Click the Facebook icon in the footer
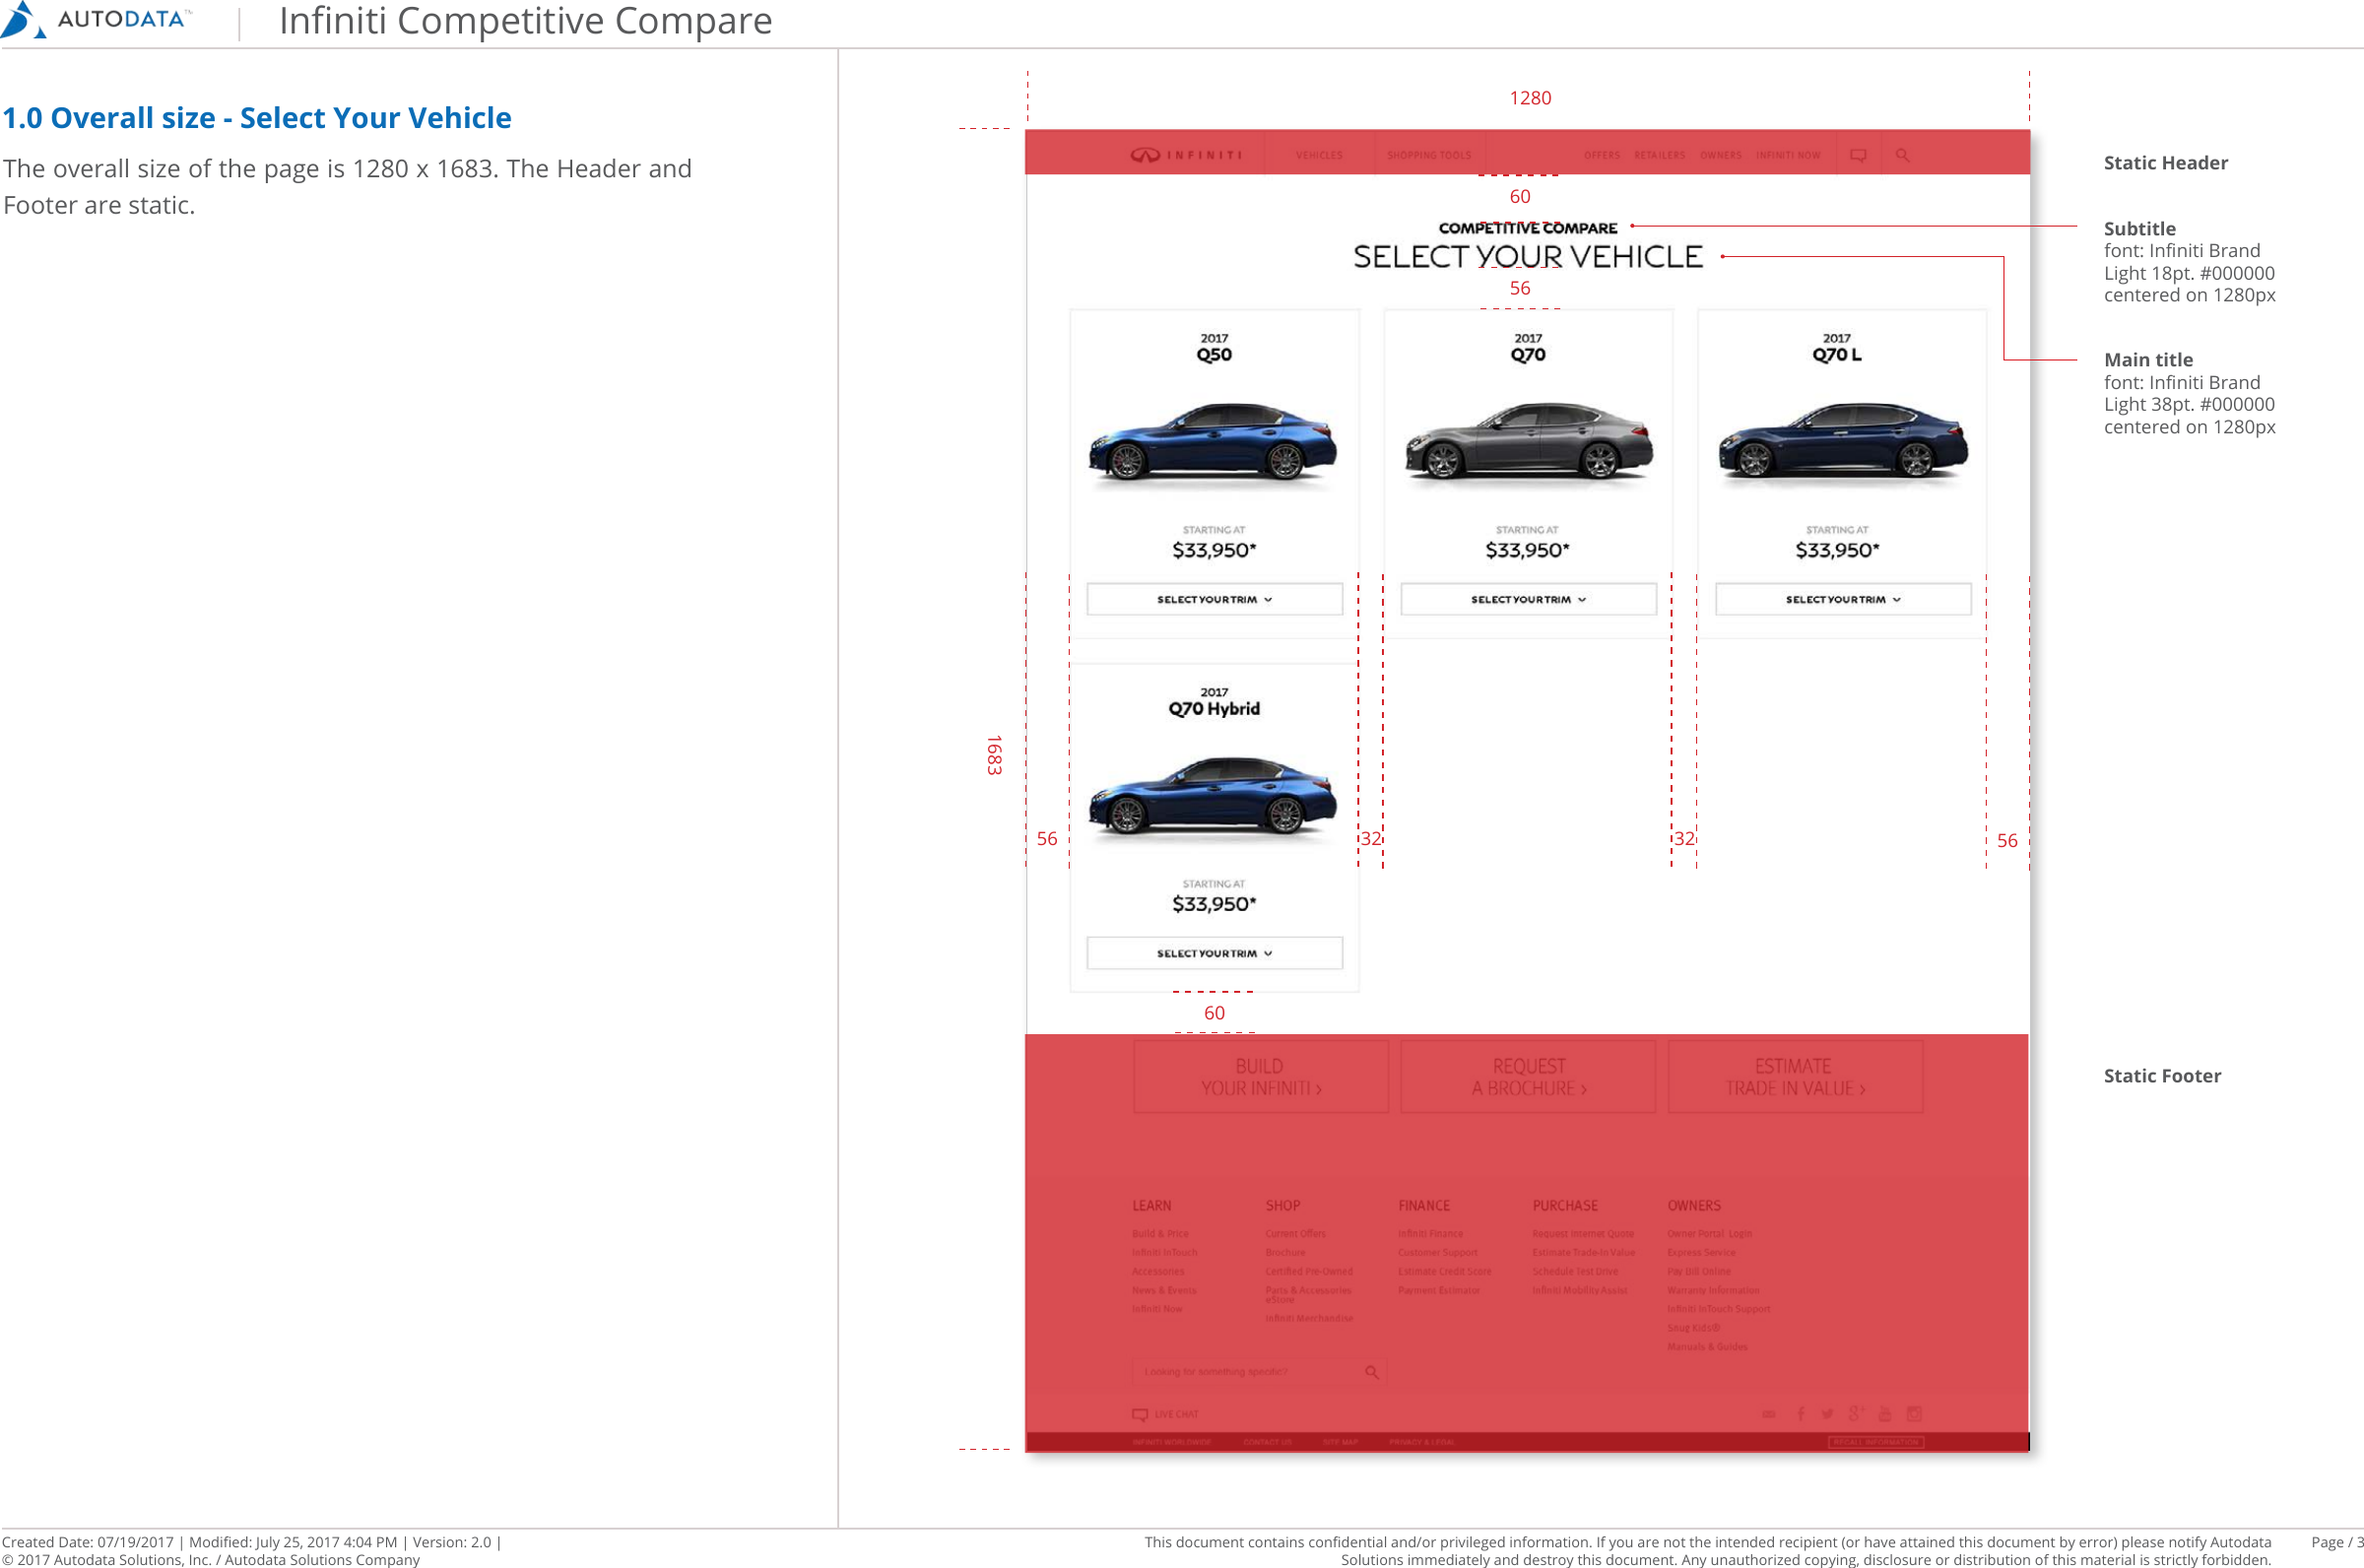 tap(1800, 1413)
